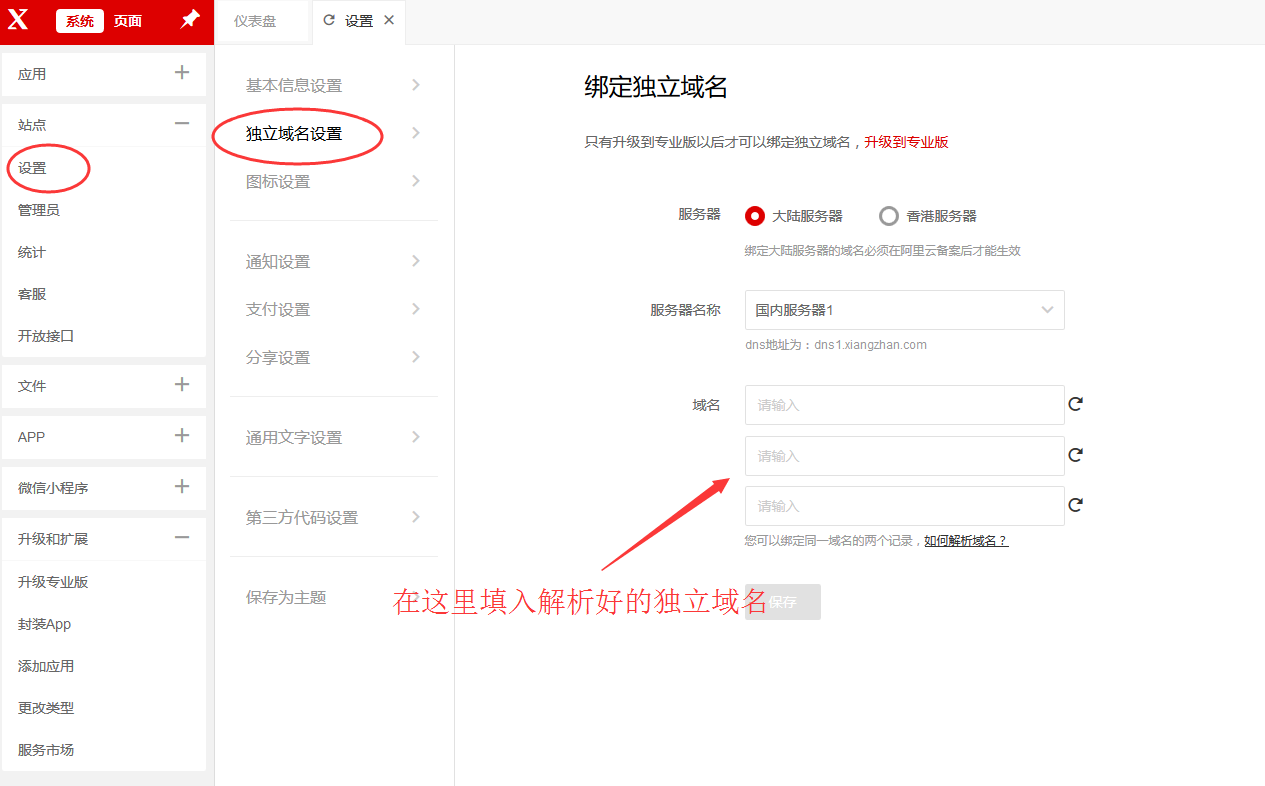Click chevron next to 图标设置
This screenshot has height=786, width=1265.
(x=416, y=181)
